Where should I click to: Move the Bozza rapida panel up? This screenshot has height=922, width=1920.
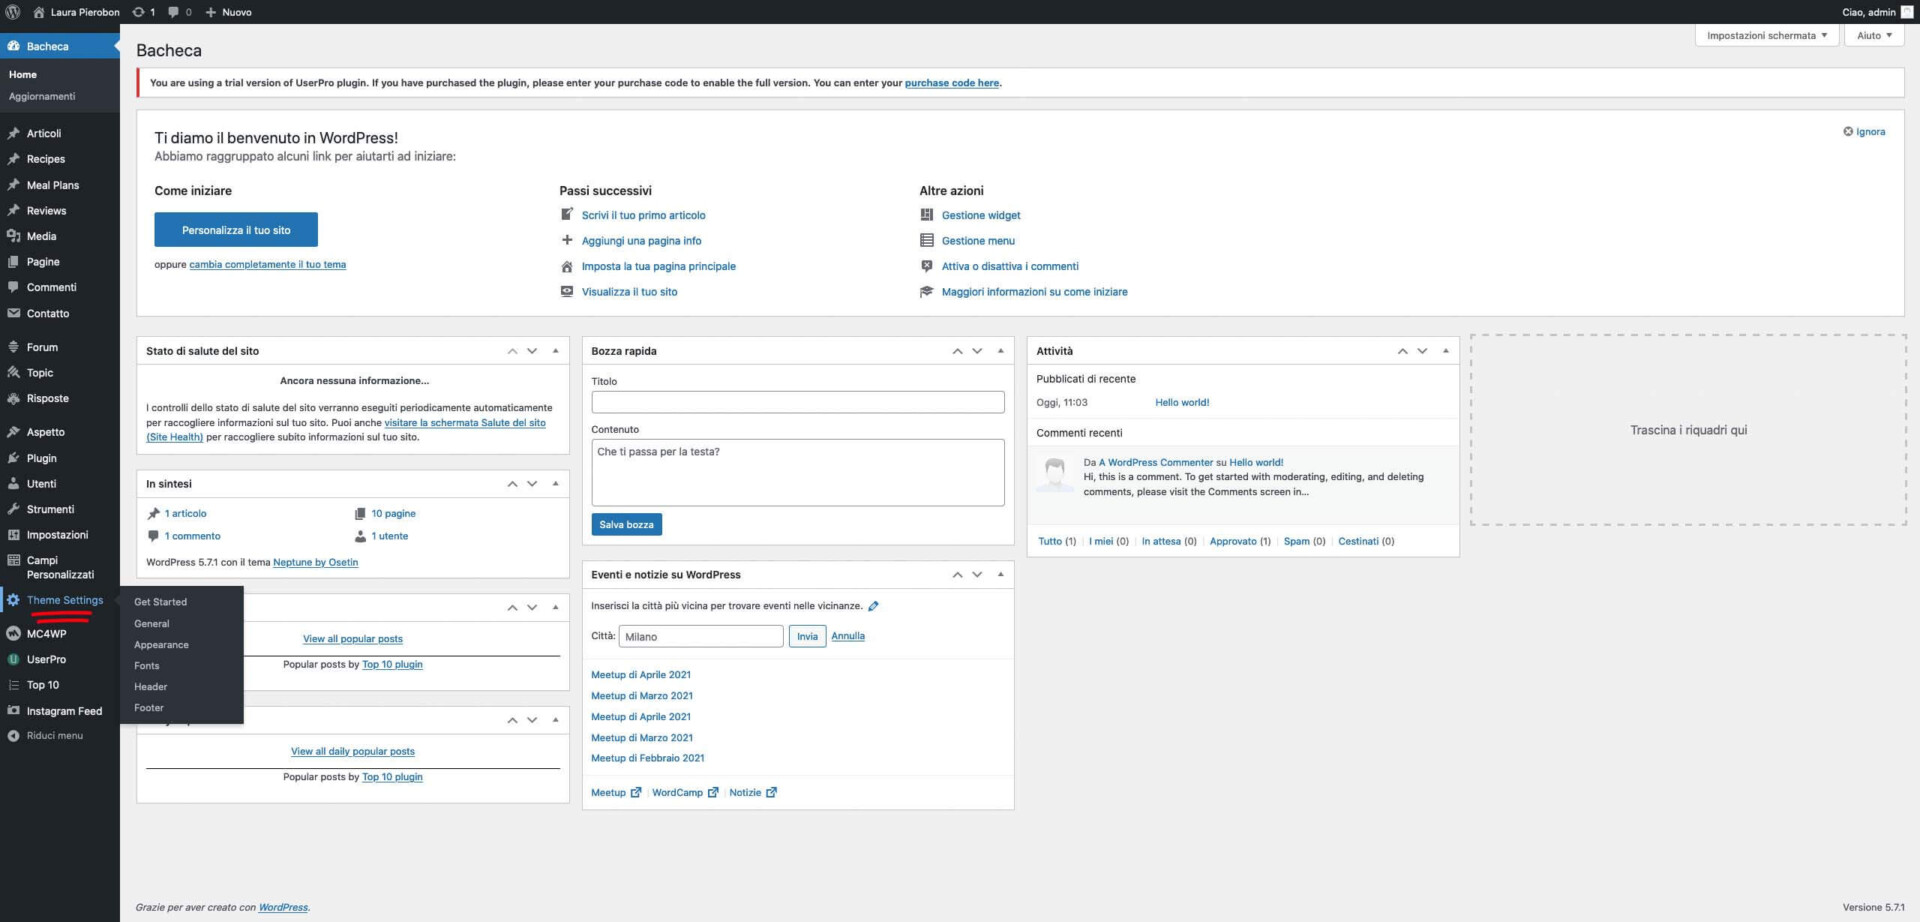957,351
